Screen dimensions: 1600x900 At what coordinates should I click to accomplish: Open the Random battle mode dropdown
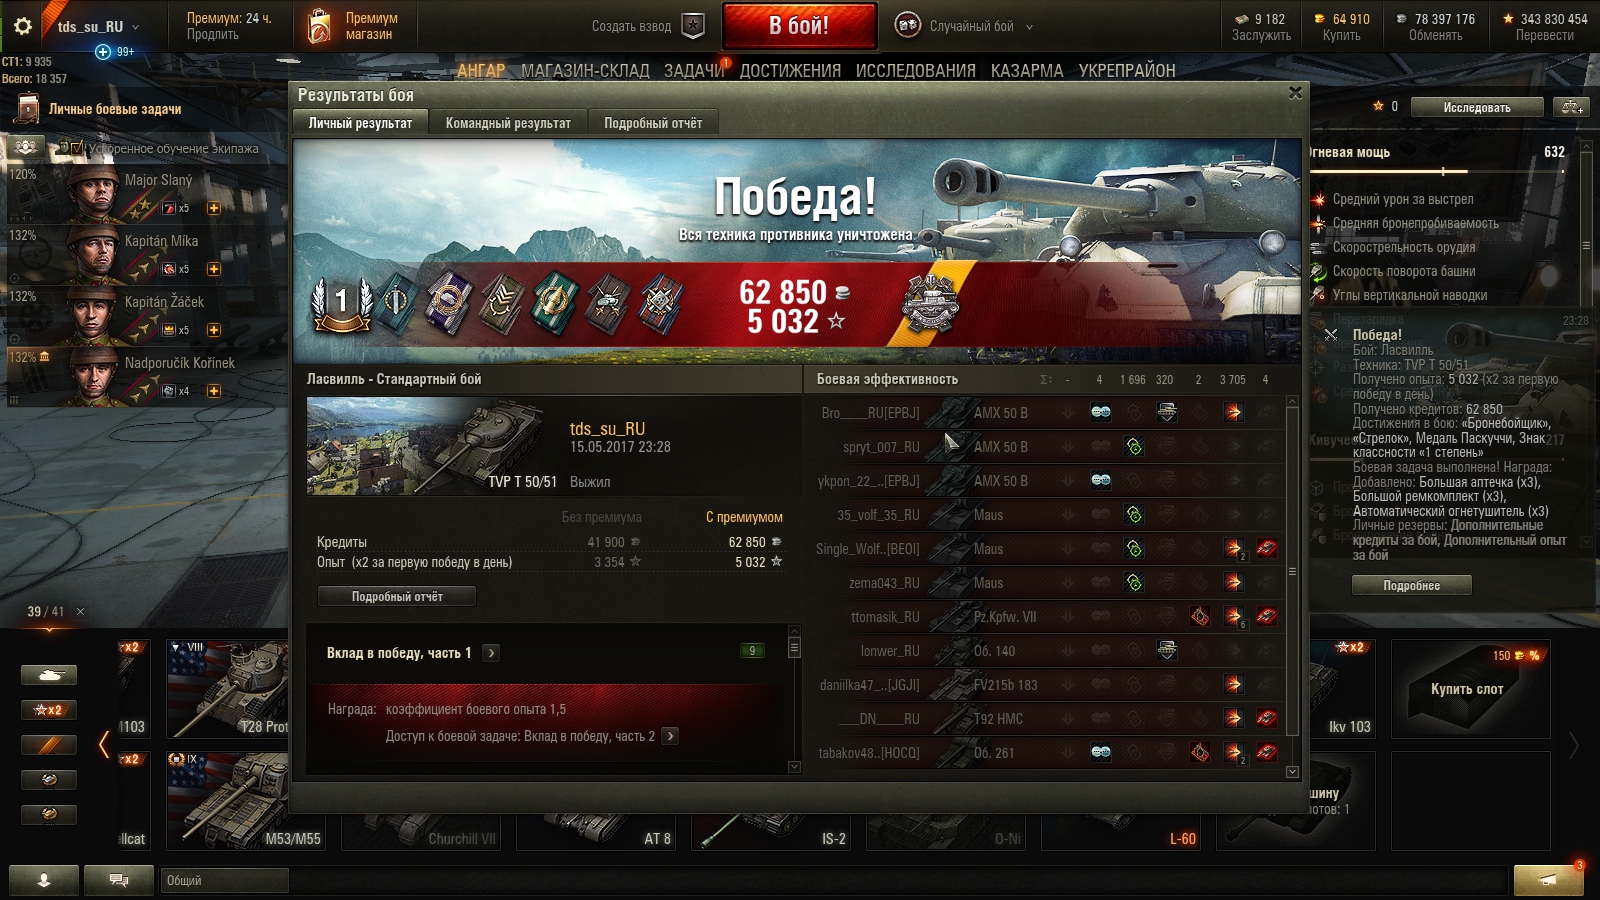964,27
